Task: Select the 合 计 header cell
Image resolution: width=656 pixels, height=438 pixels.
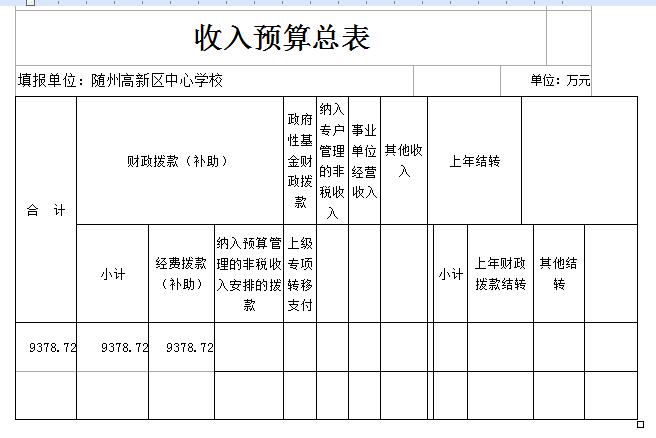Action: 46,210
